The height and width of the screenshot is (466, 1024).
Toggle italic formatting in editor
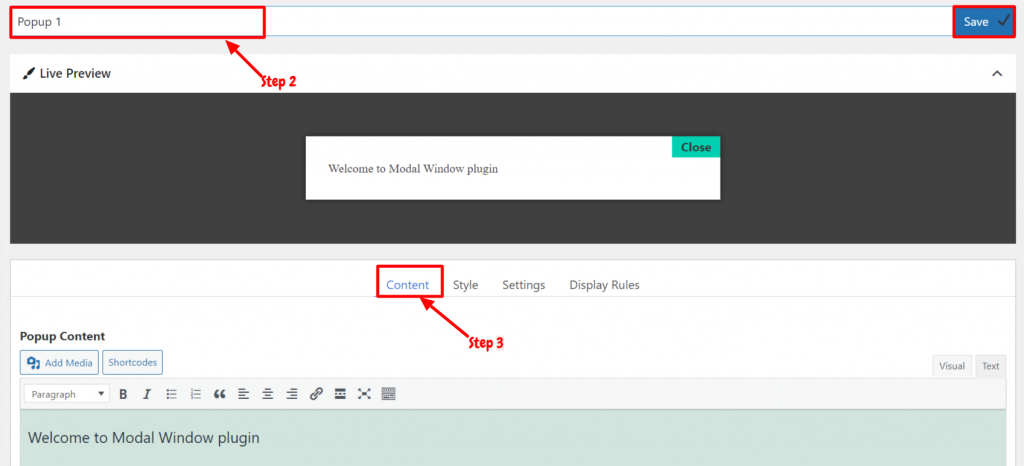click(147, 394)
